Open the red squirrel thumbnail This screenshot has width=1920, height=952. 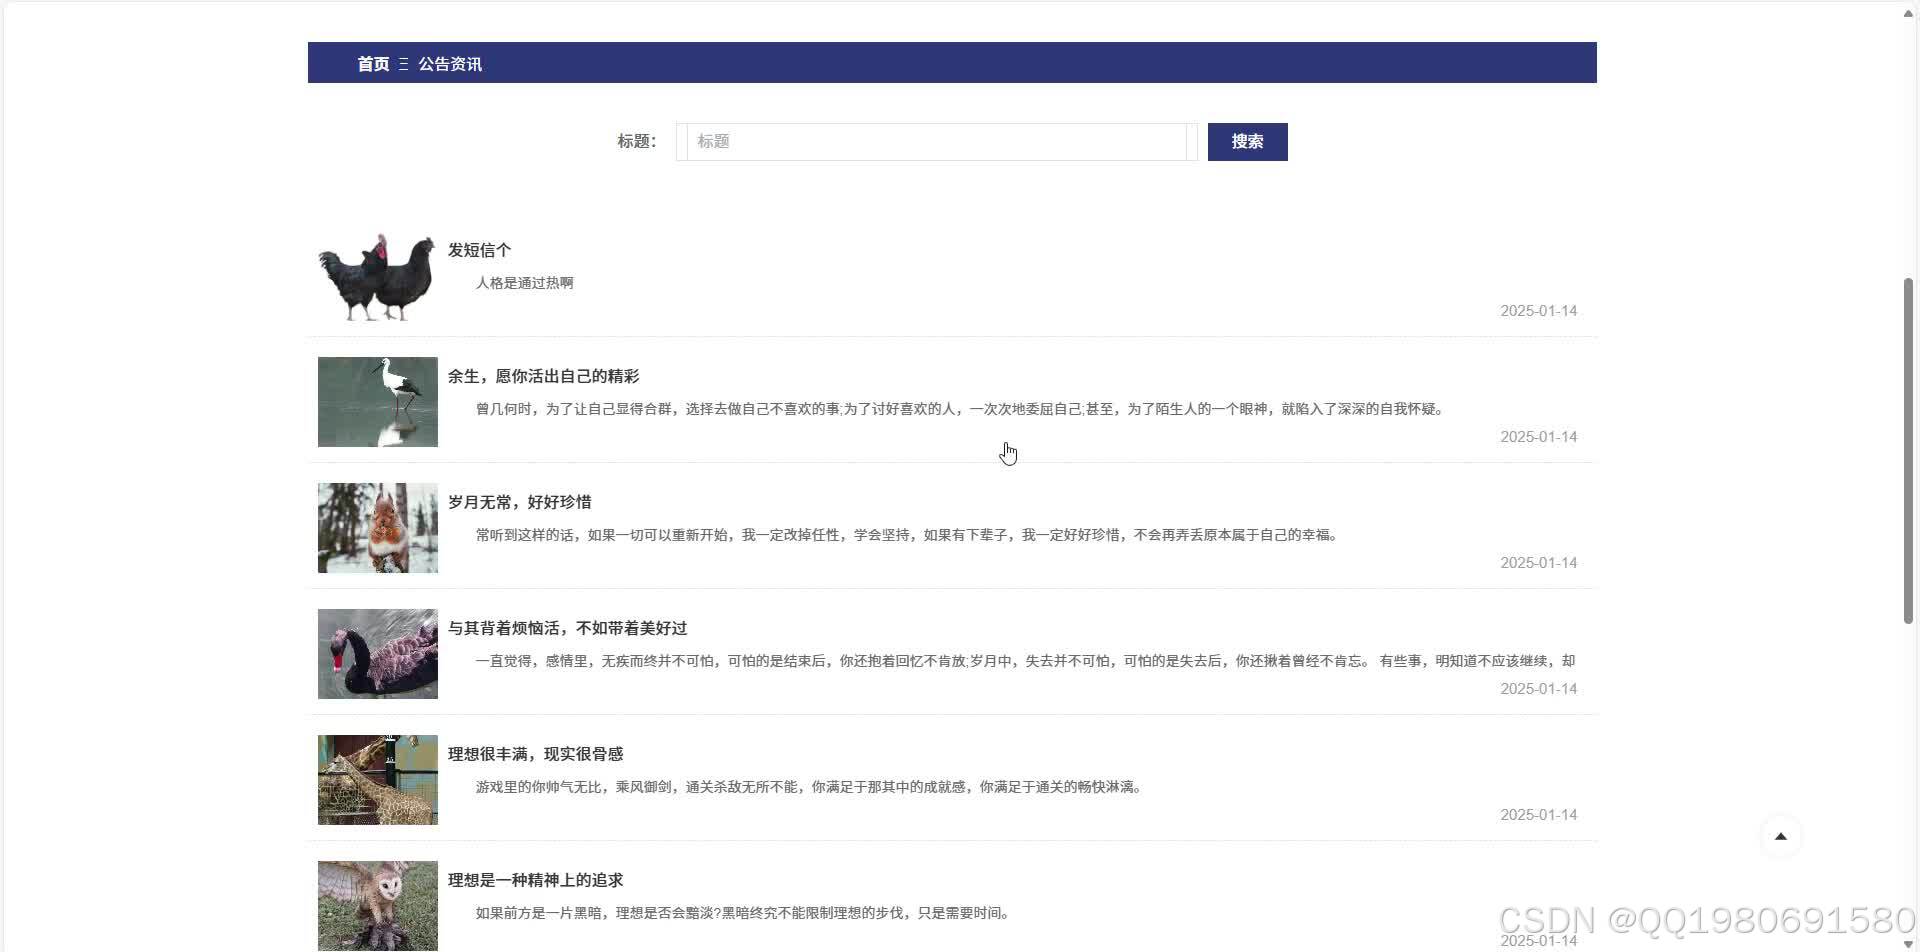coord(377,528)
